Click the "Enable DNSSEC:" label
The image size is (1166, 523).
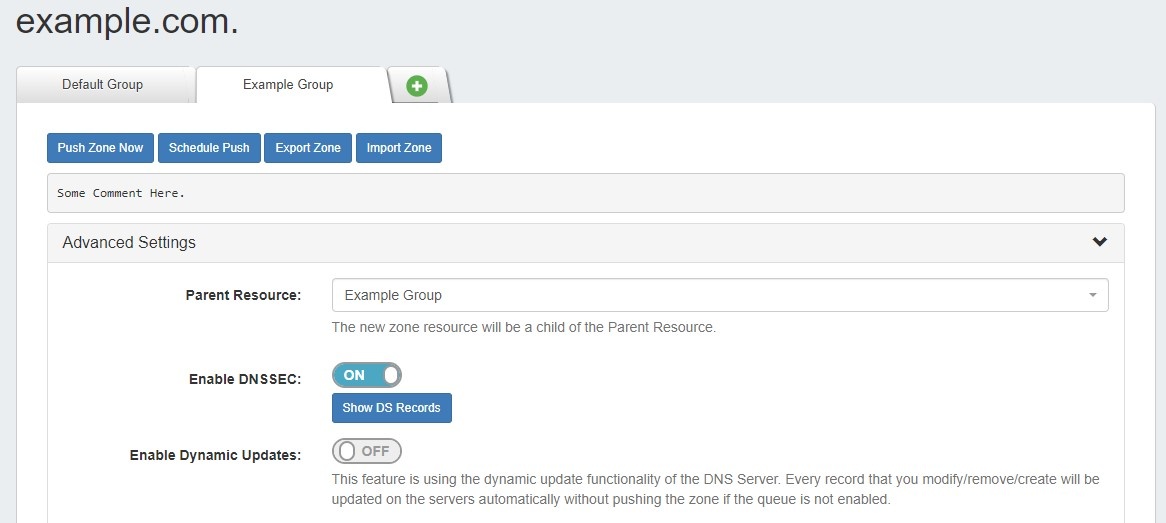[x=245, y=379]
